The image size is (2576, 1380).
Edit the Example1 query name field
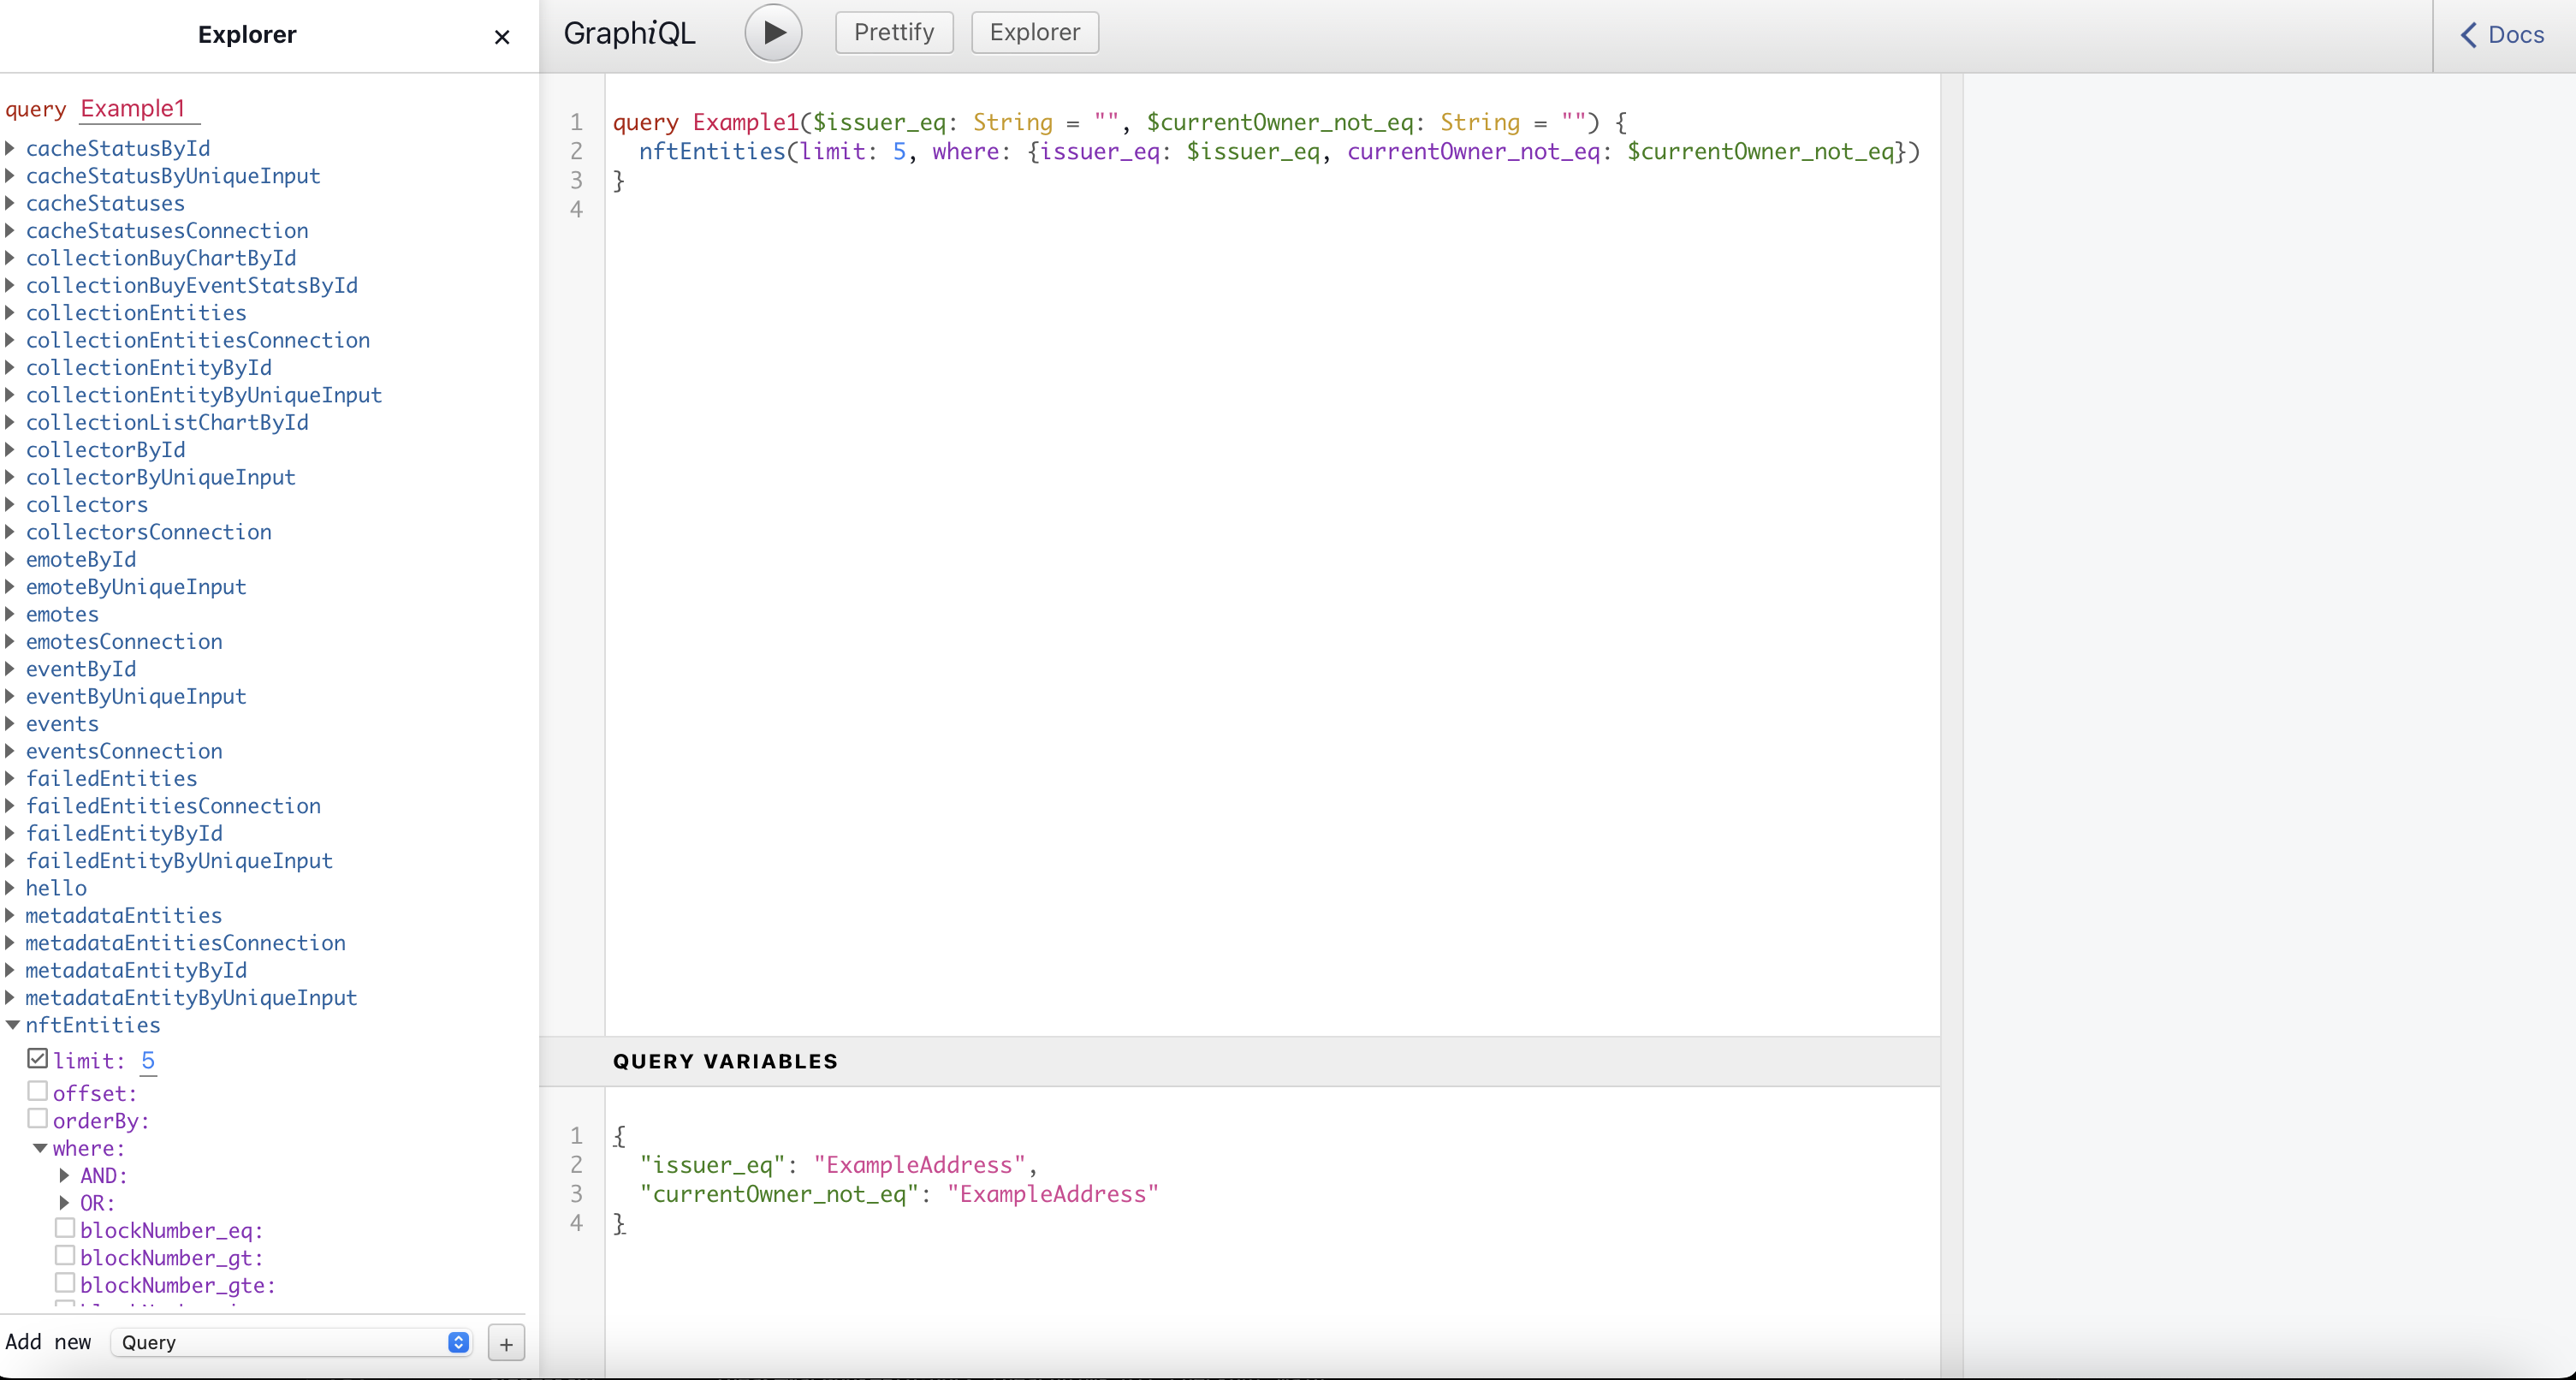tap(138, 108)
